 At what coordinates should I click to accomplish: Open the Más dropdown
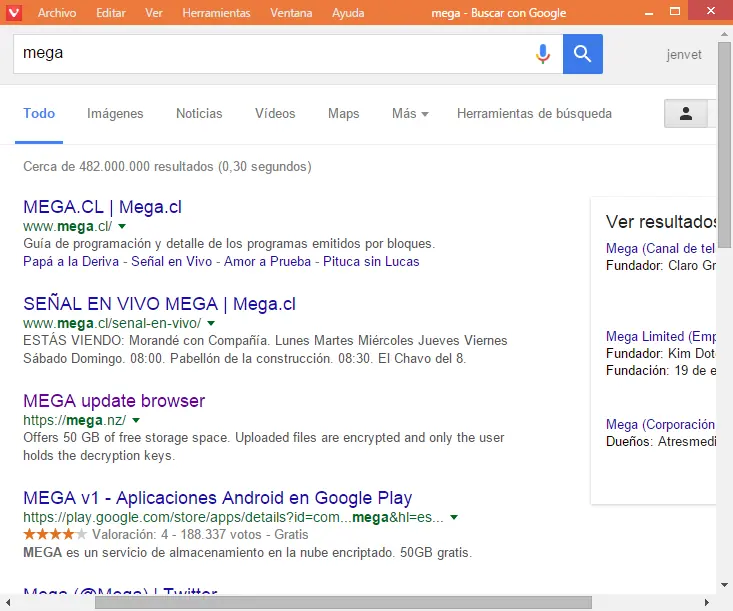(410, 114)
